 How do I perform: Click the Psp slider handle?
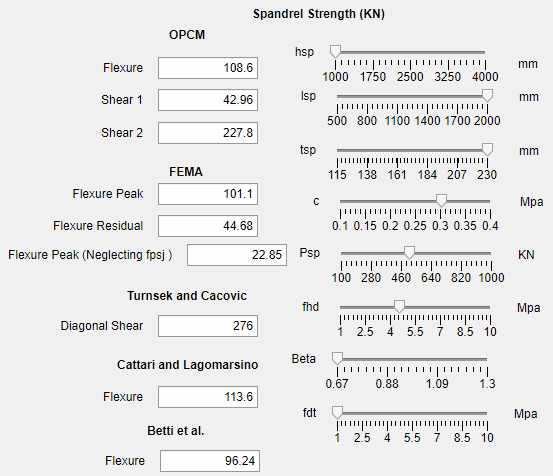(x=409, y=253)
